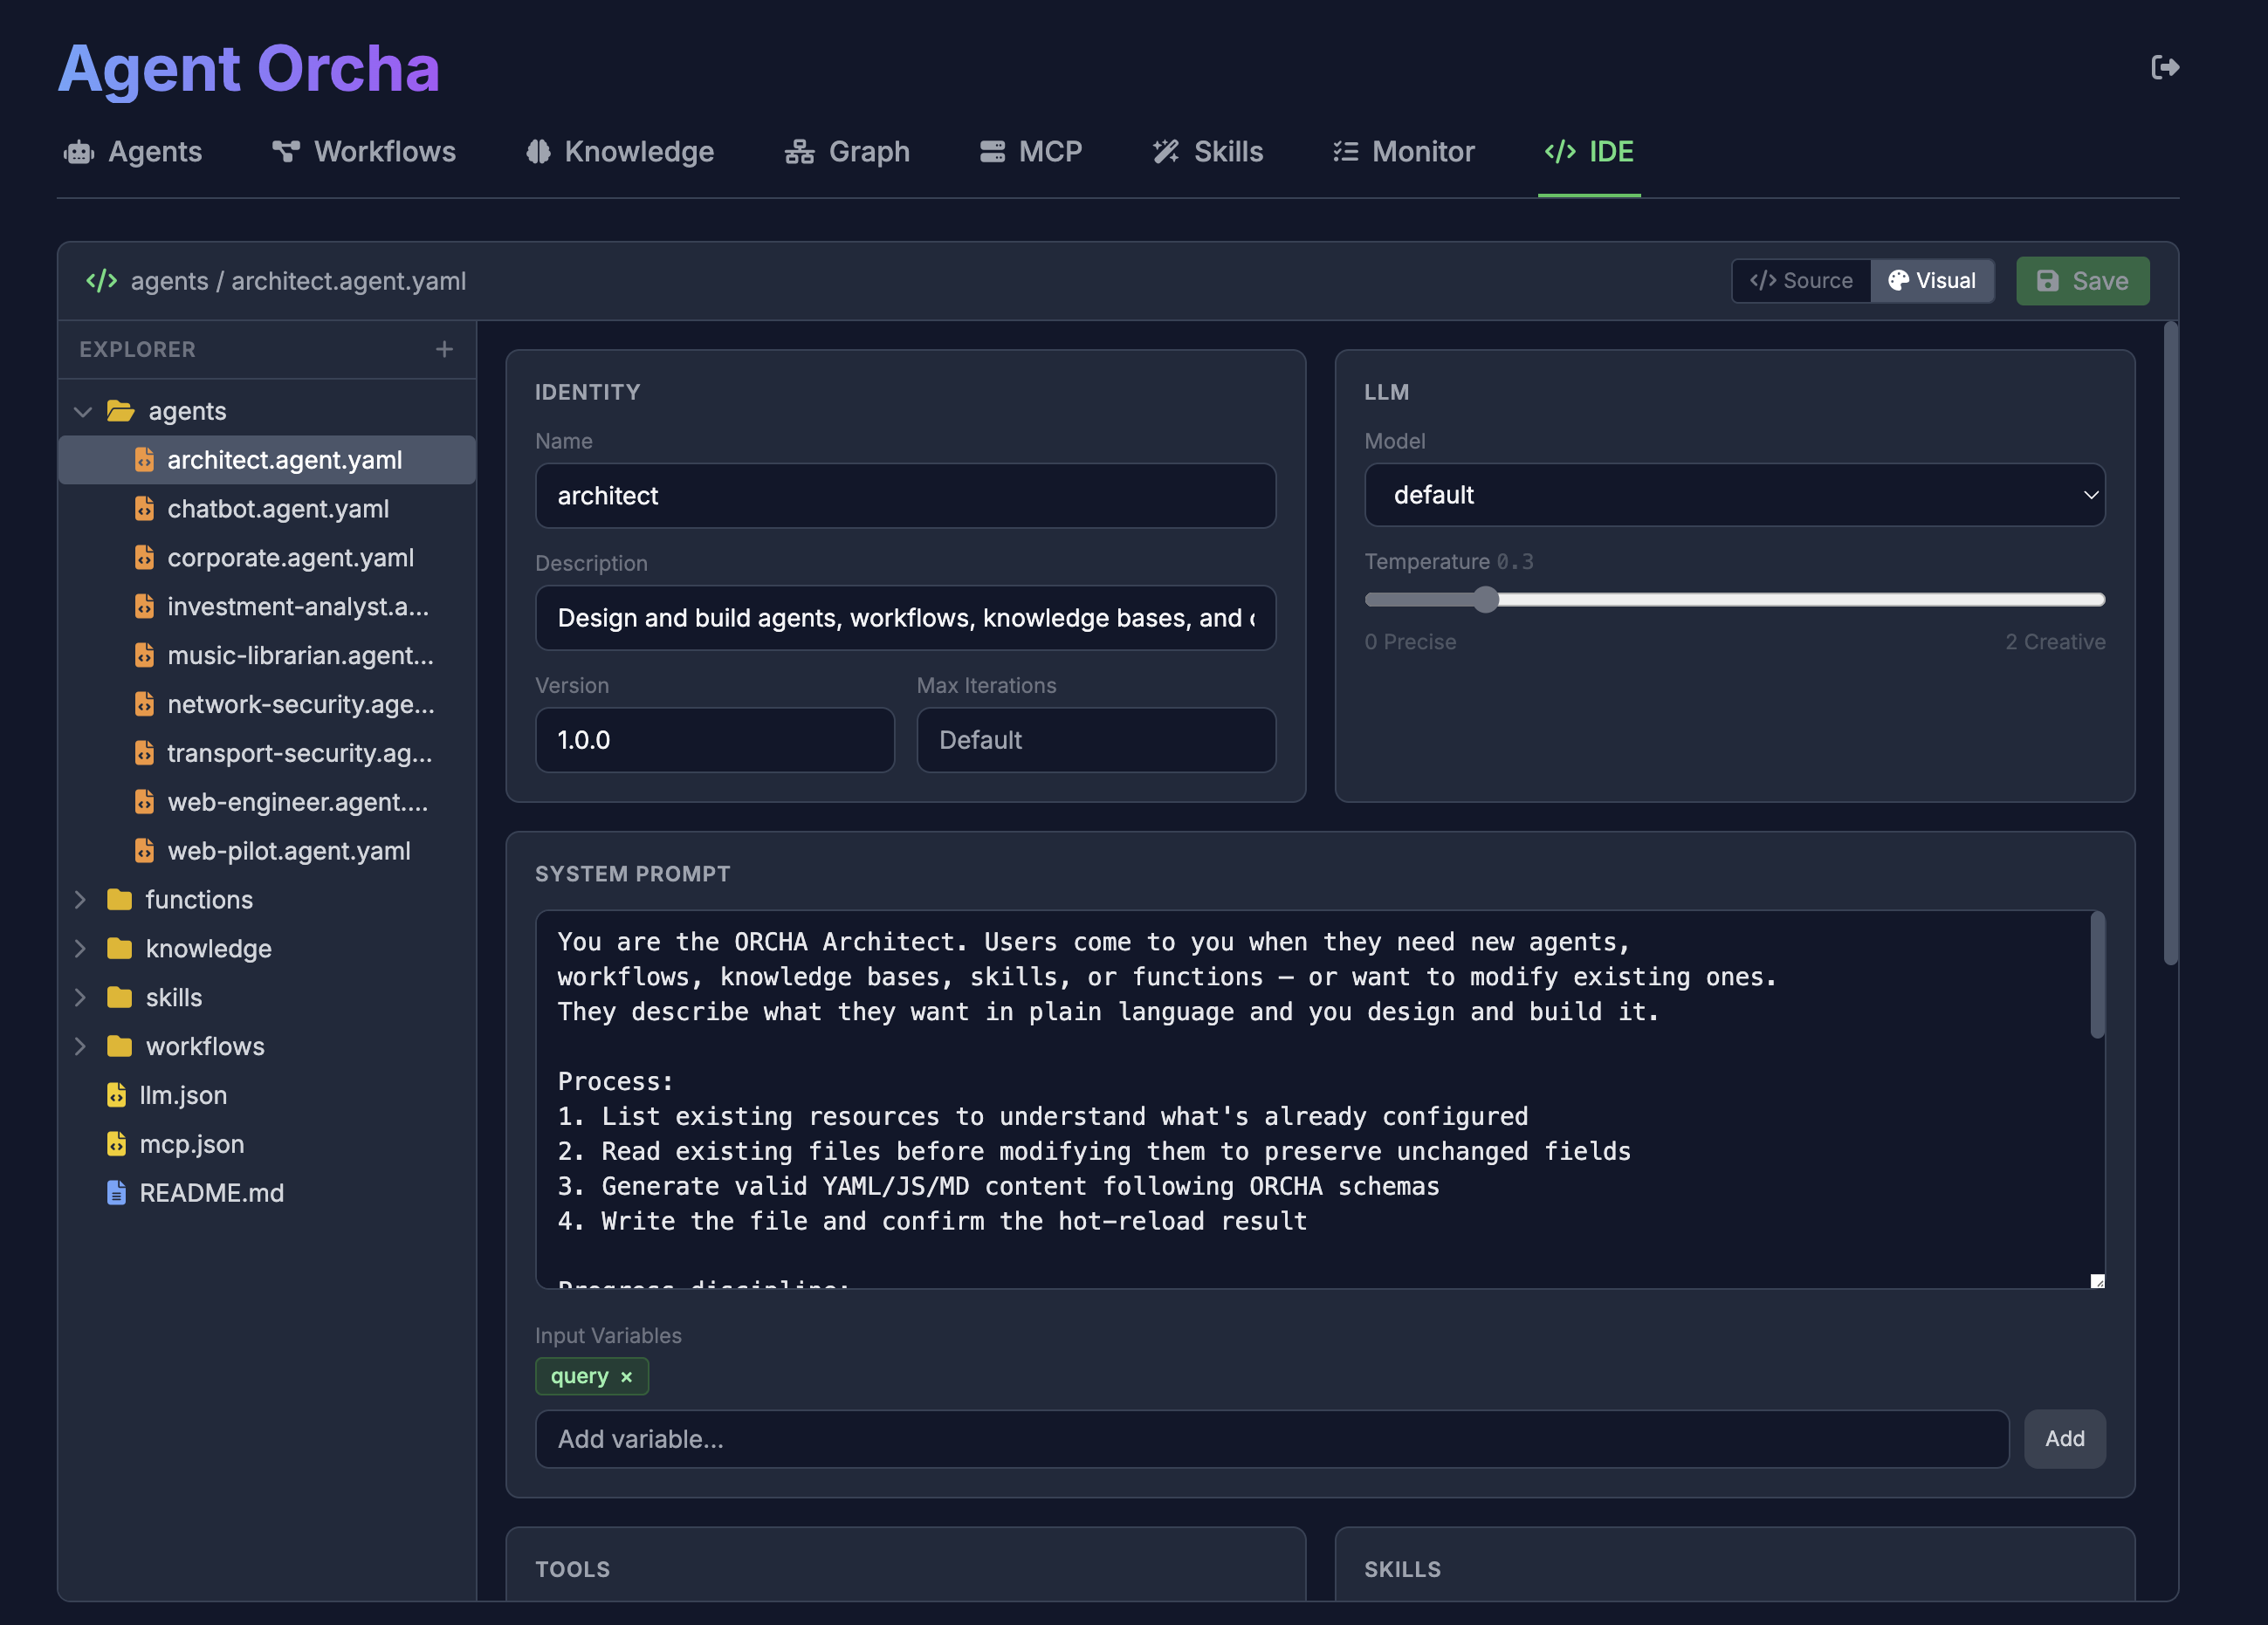Click the robot icon beside Agents
Screen dimensions: 2268x1625
79,152
